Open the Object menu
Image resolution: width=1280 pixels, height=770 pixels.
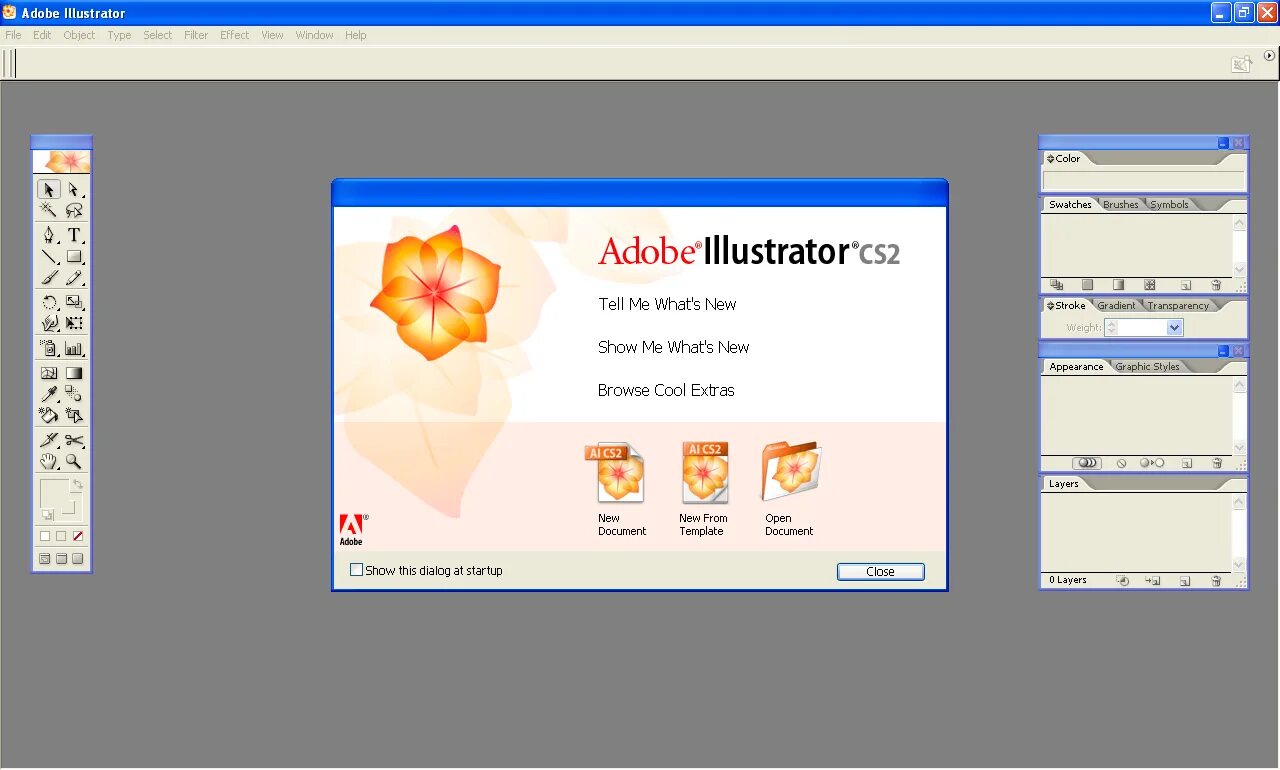79,35
